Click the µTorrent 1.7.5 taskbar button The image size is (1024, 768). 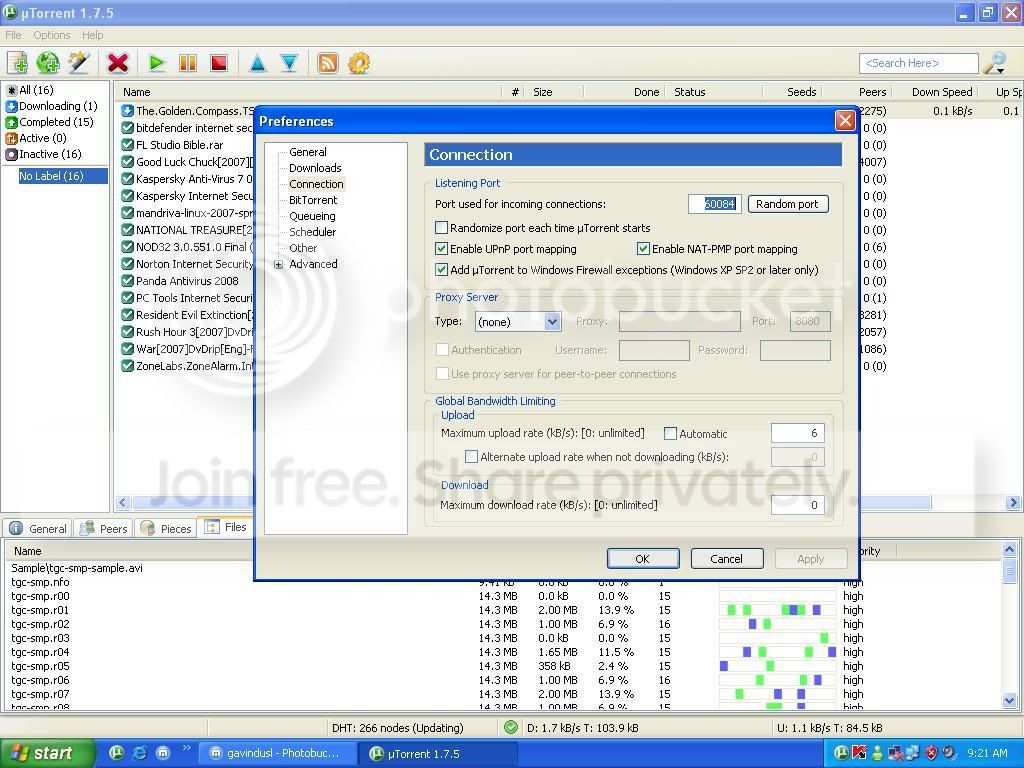pos(438,754)
